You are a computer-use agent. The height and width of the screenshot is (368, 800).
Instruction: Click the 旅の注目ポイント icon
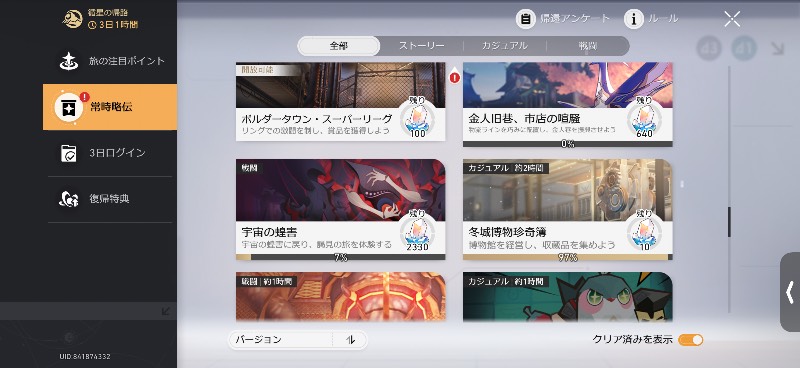click(x=69, y=61)
